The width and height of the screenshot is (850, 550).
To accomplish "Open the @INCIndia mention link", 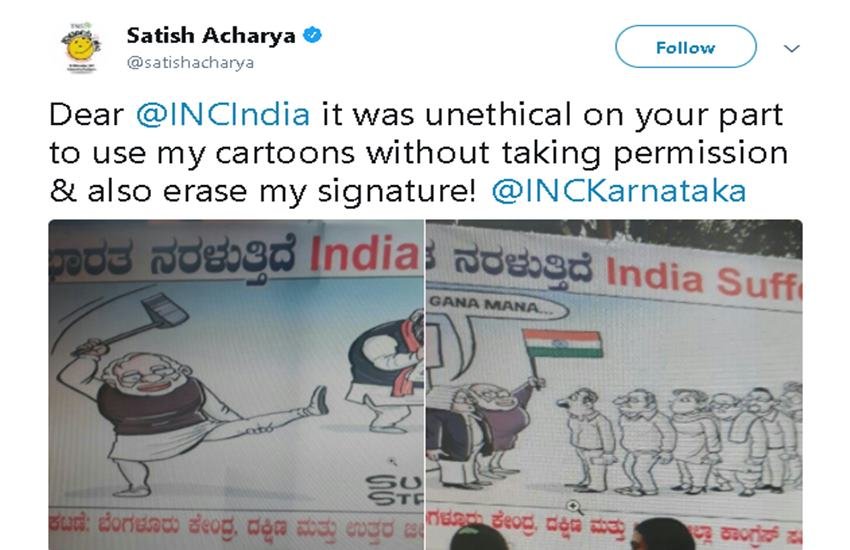I will [223, 115].
